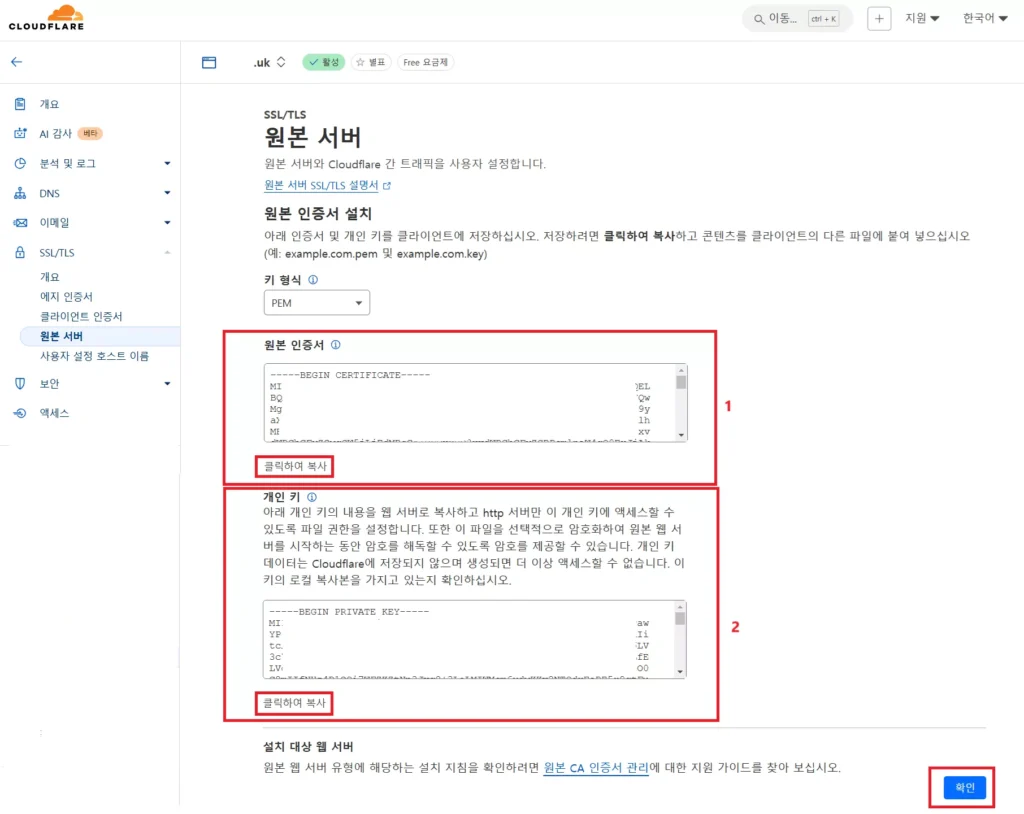
Task: Open the 지원 support dropdown
Action: click(921, 18)
